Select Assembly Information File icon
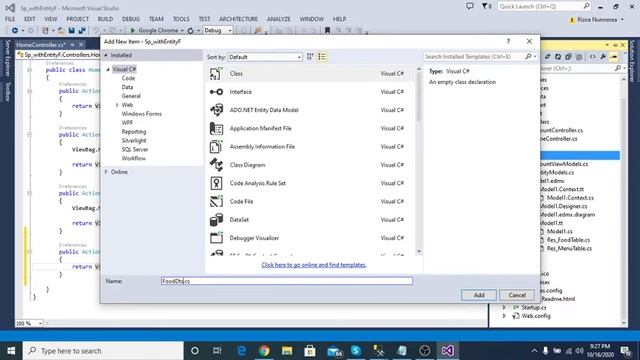This screenshot has width=640, height=360. (216, 147)
